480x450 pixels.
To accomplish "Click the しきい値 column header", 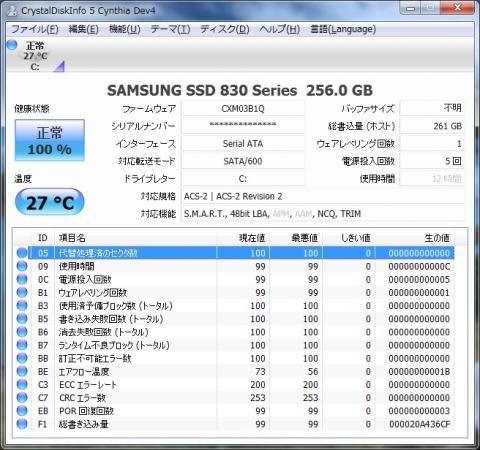I will [349, 238].
